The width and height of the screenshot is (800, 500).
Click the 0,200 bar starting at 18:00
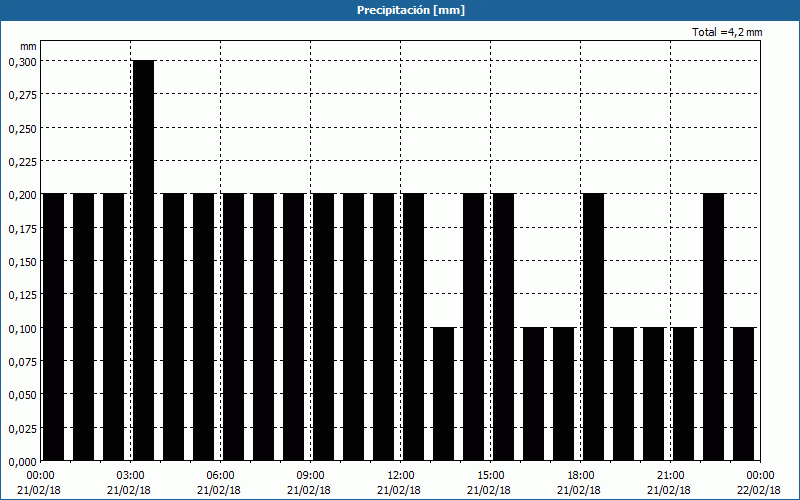[593, 327]
